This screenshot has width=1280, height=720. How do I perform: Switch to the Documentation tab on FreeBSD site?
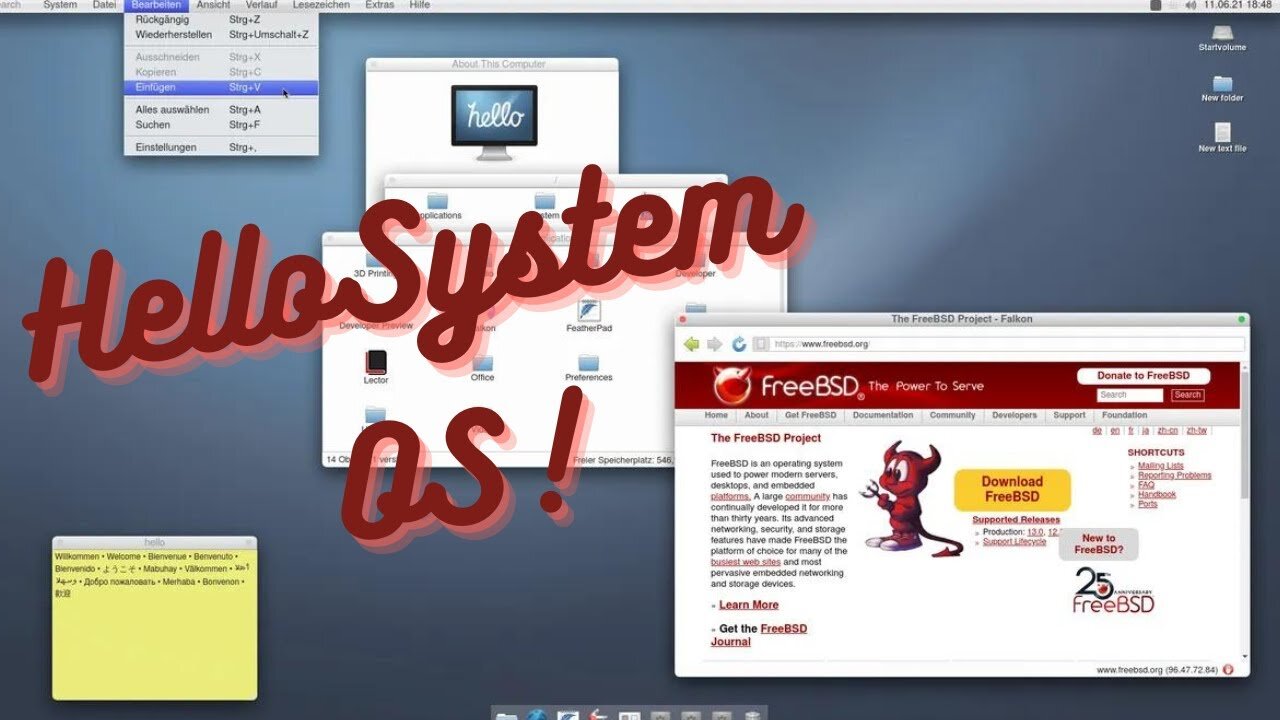(x=882, y=415)
